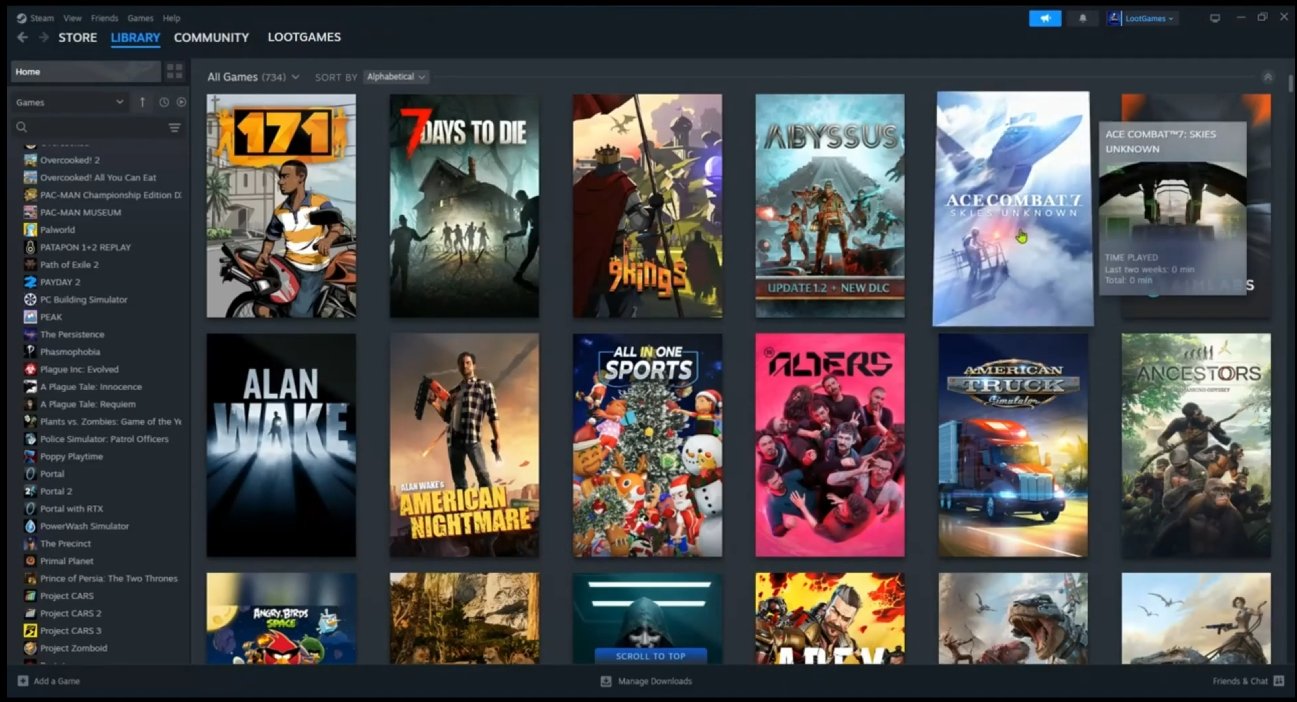The width and height of the screenshot is (1297, 702).
Task: Click the PC Building Simulator icon
Action: tap(31, 299)
